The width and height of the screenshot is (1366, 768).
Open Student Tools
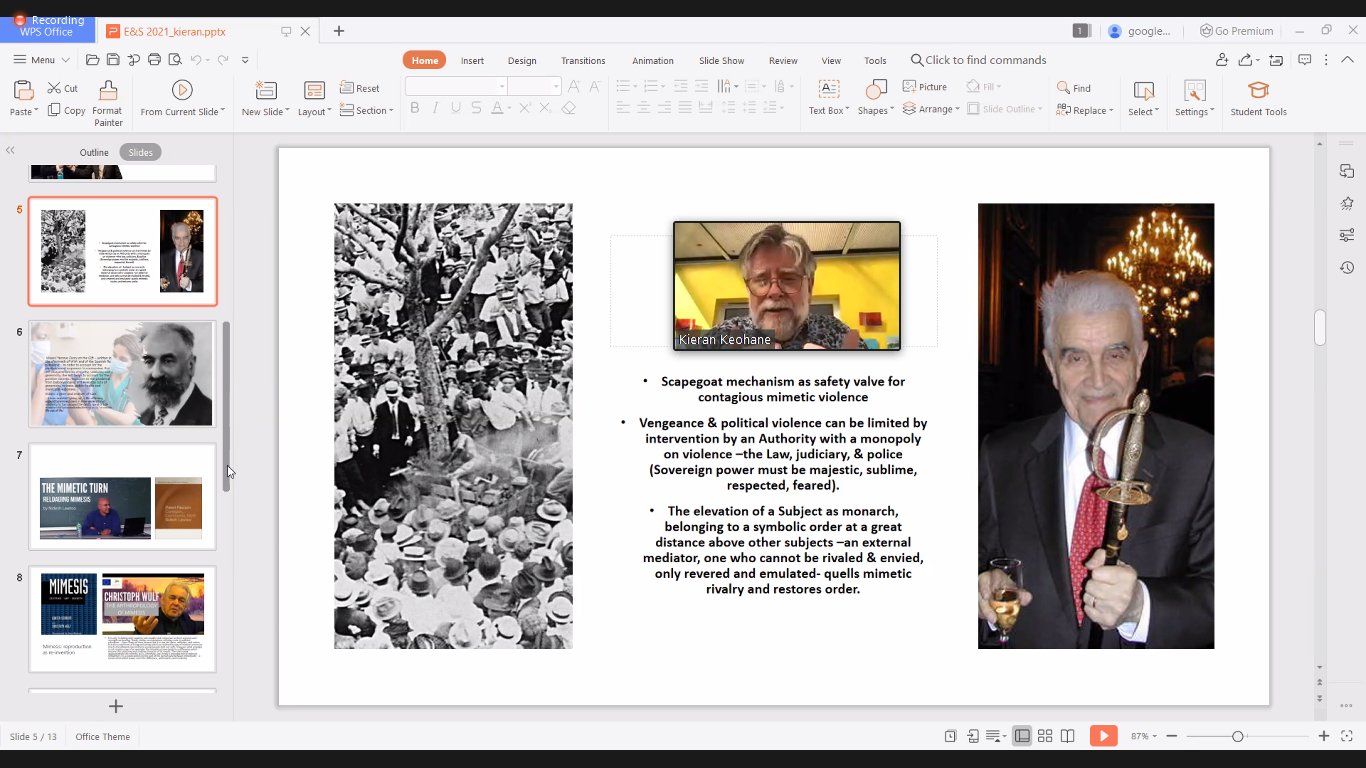click(x=1258, y=99)
